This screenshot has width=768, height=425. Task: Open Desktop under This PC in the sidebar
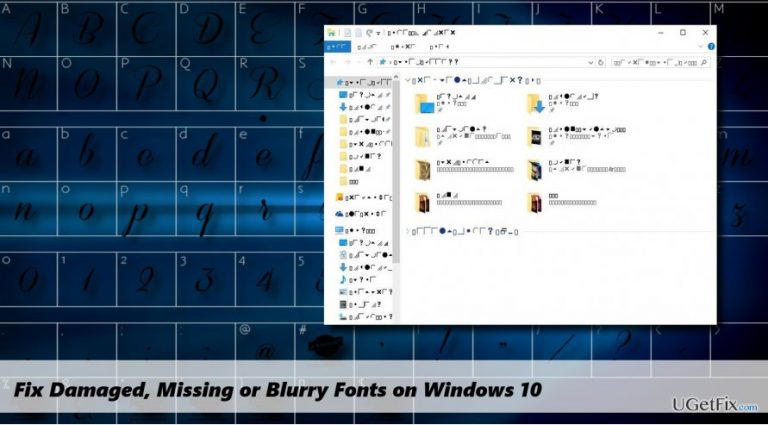[365, 243]
